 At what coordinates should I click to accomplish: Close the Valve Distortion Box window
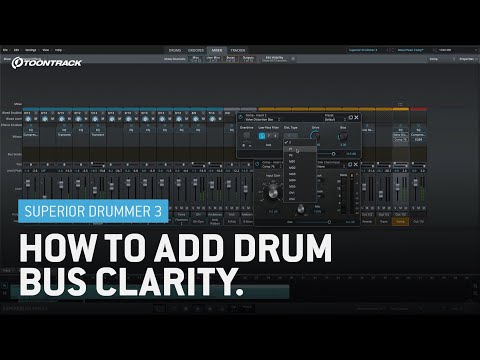pyautogui.click(x=356, y=117)
